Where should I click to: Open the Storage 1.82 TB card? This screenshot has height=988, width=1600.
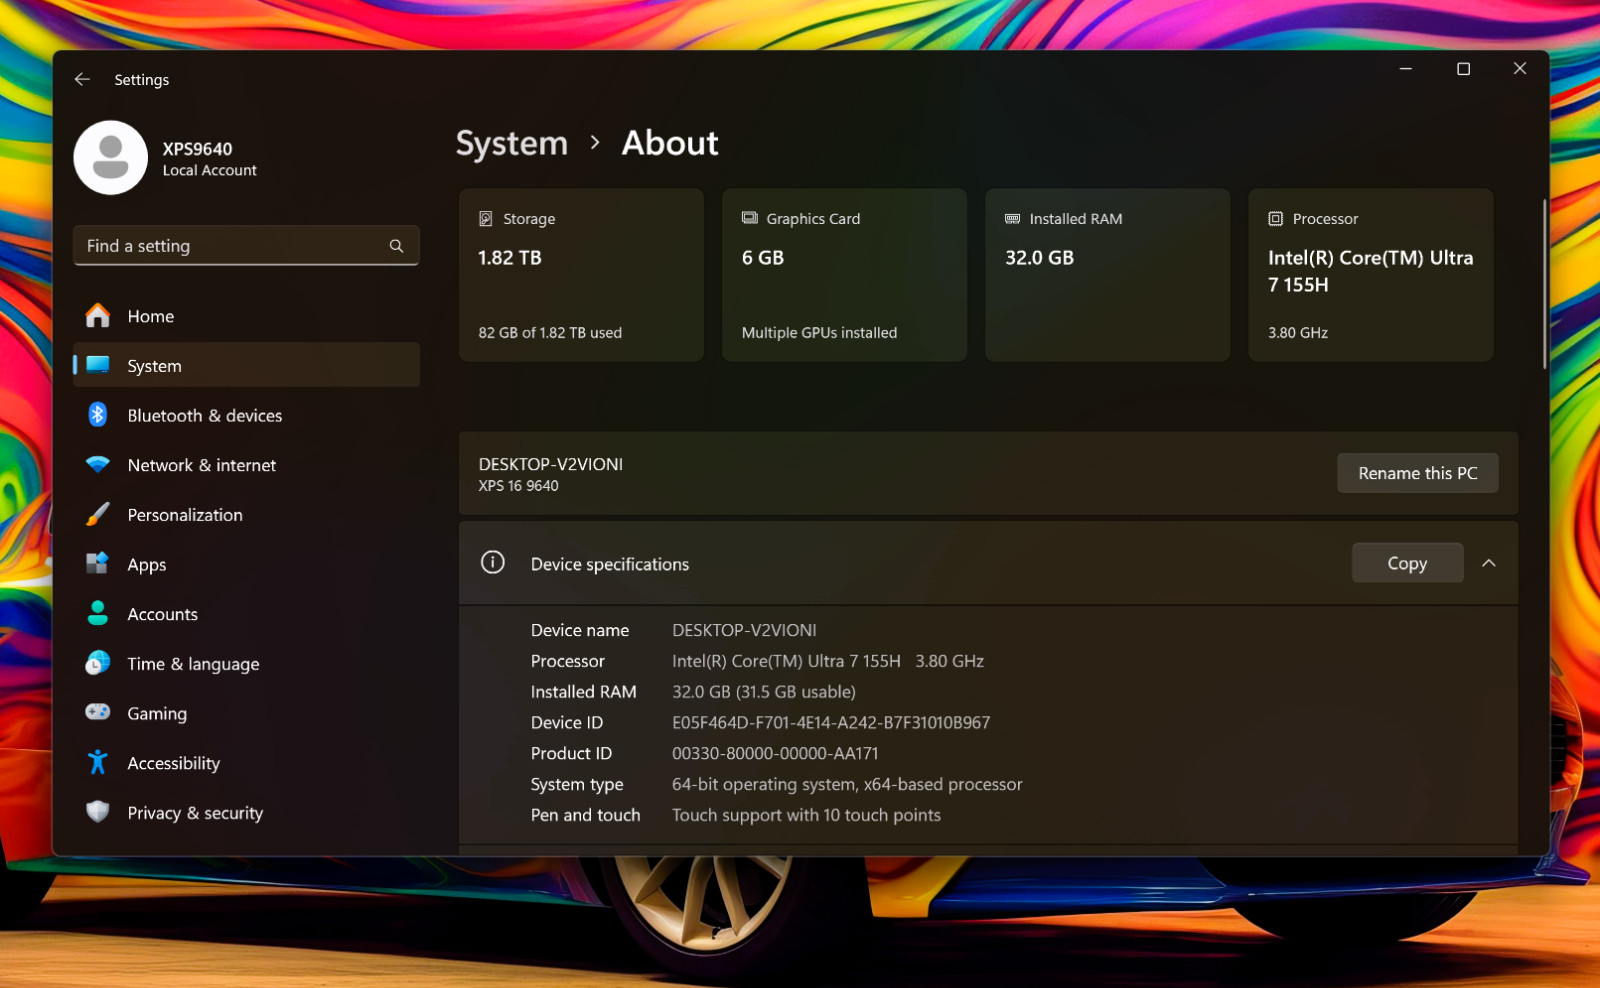(x=581, y=275)
